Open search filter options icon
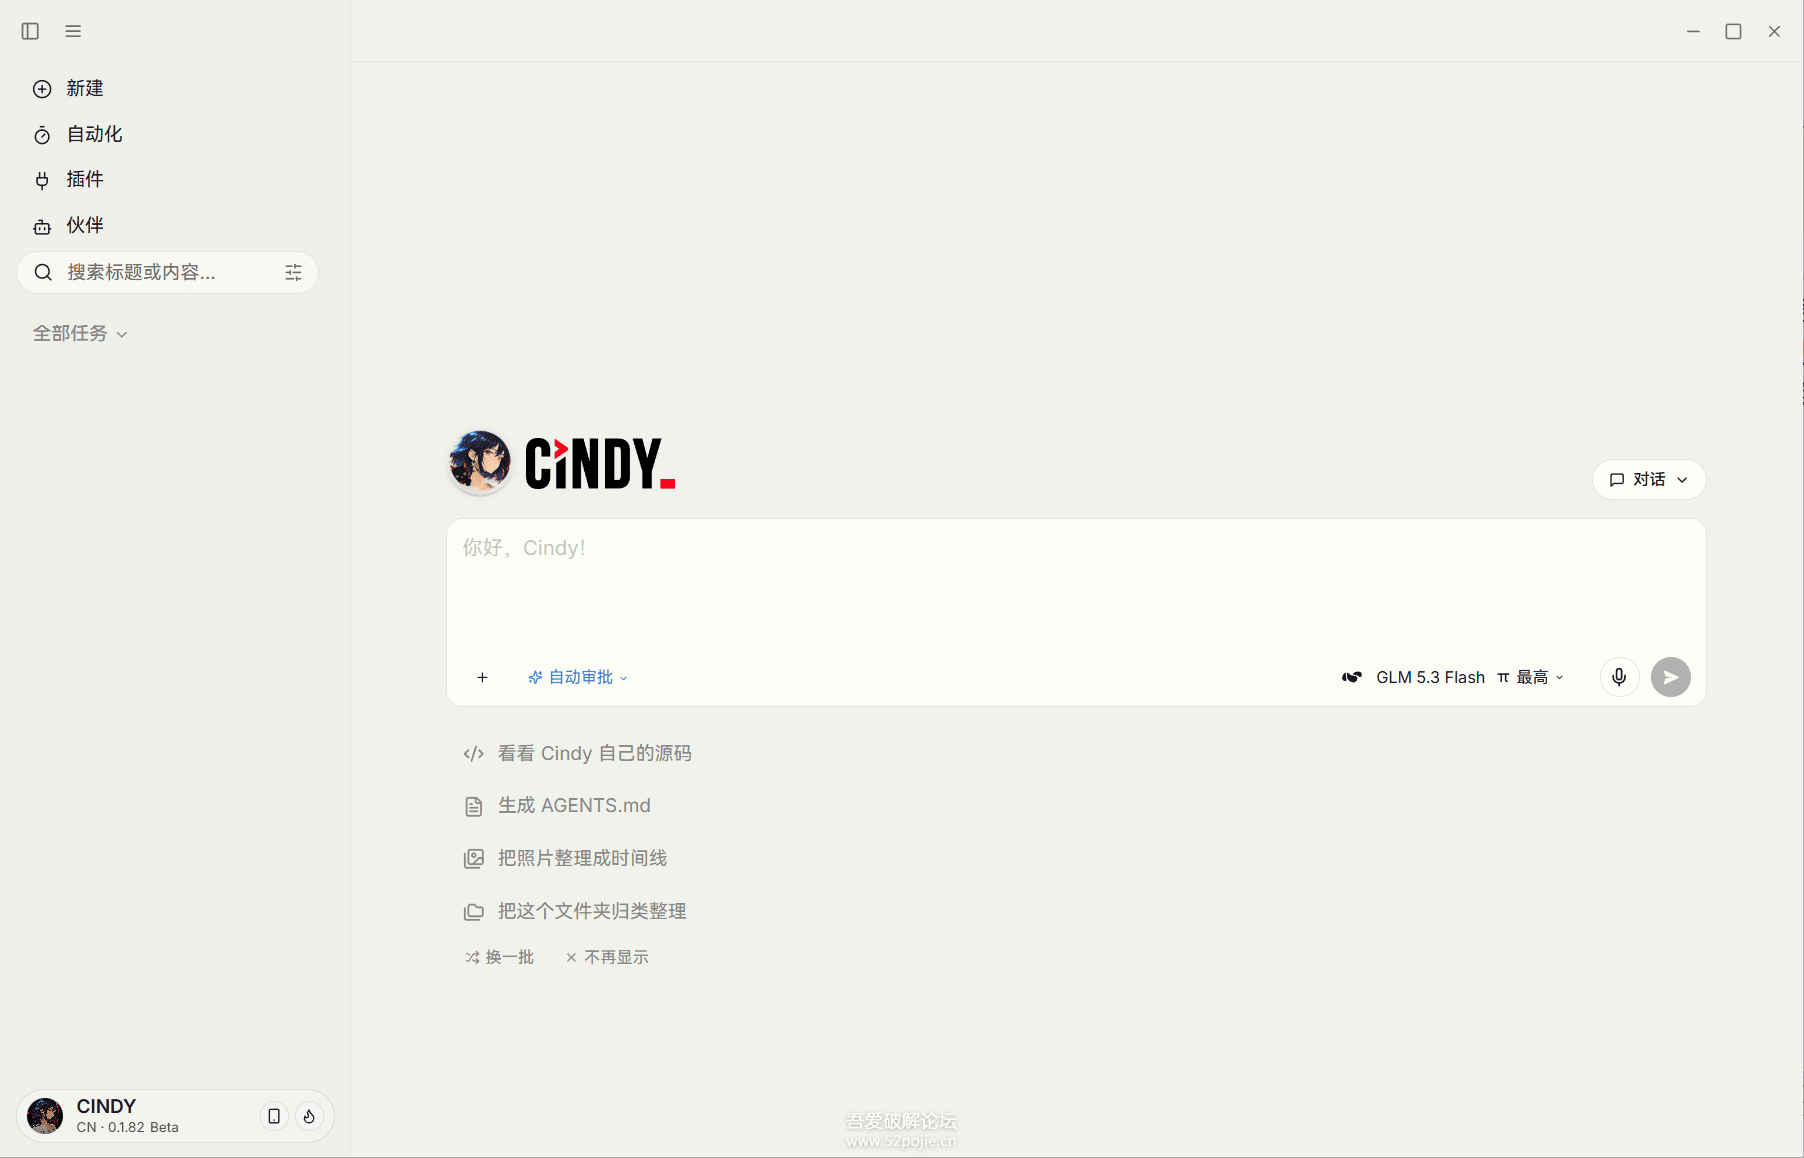The height and width of the screenshot is (1158, 1804). (x=293, y=272)
